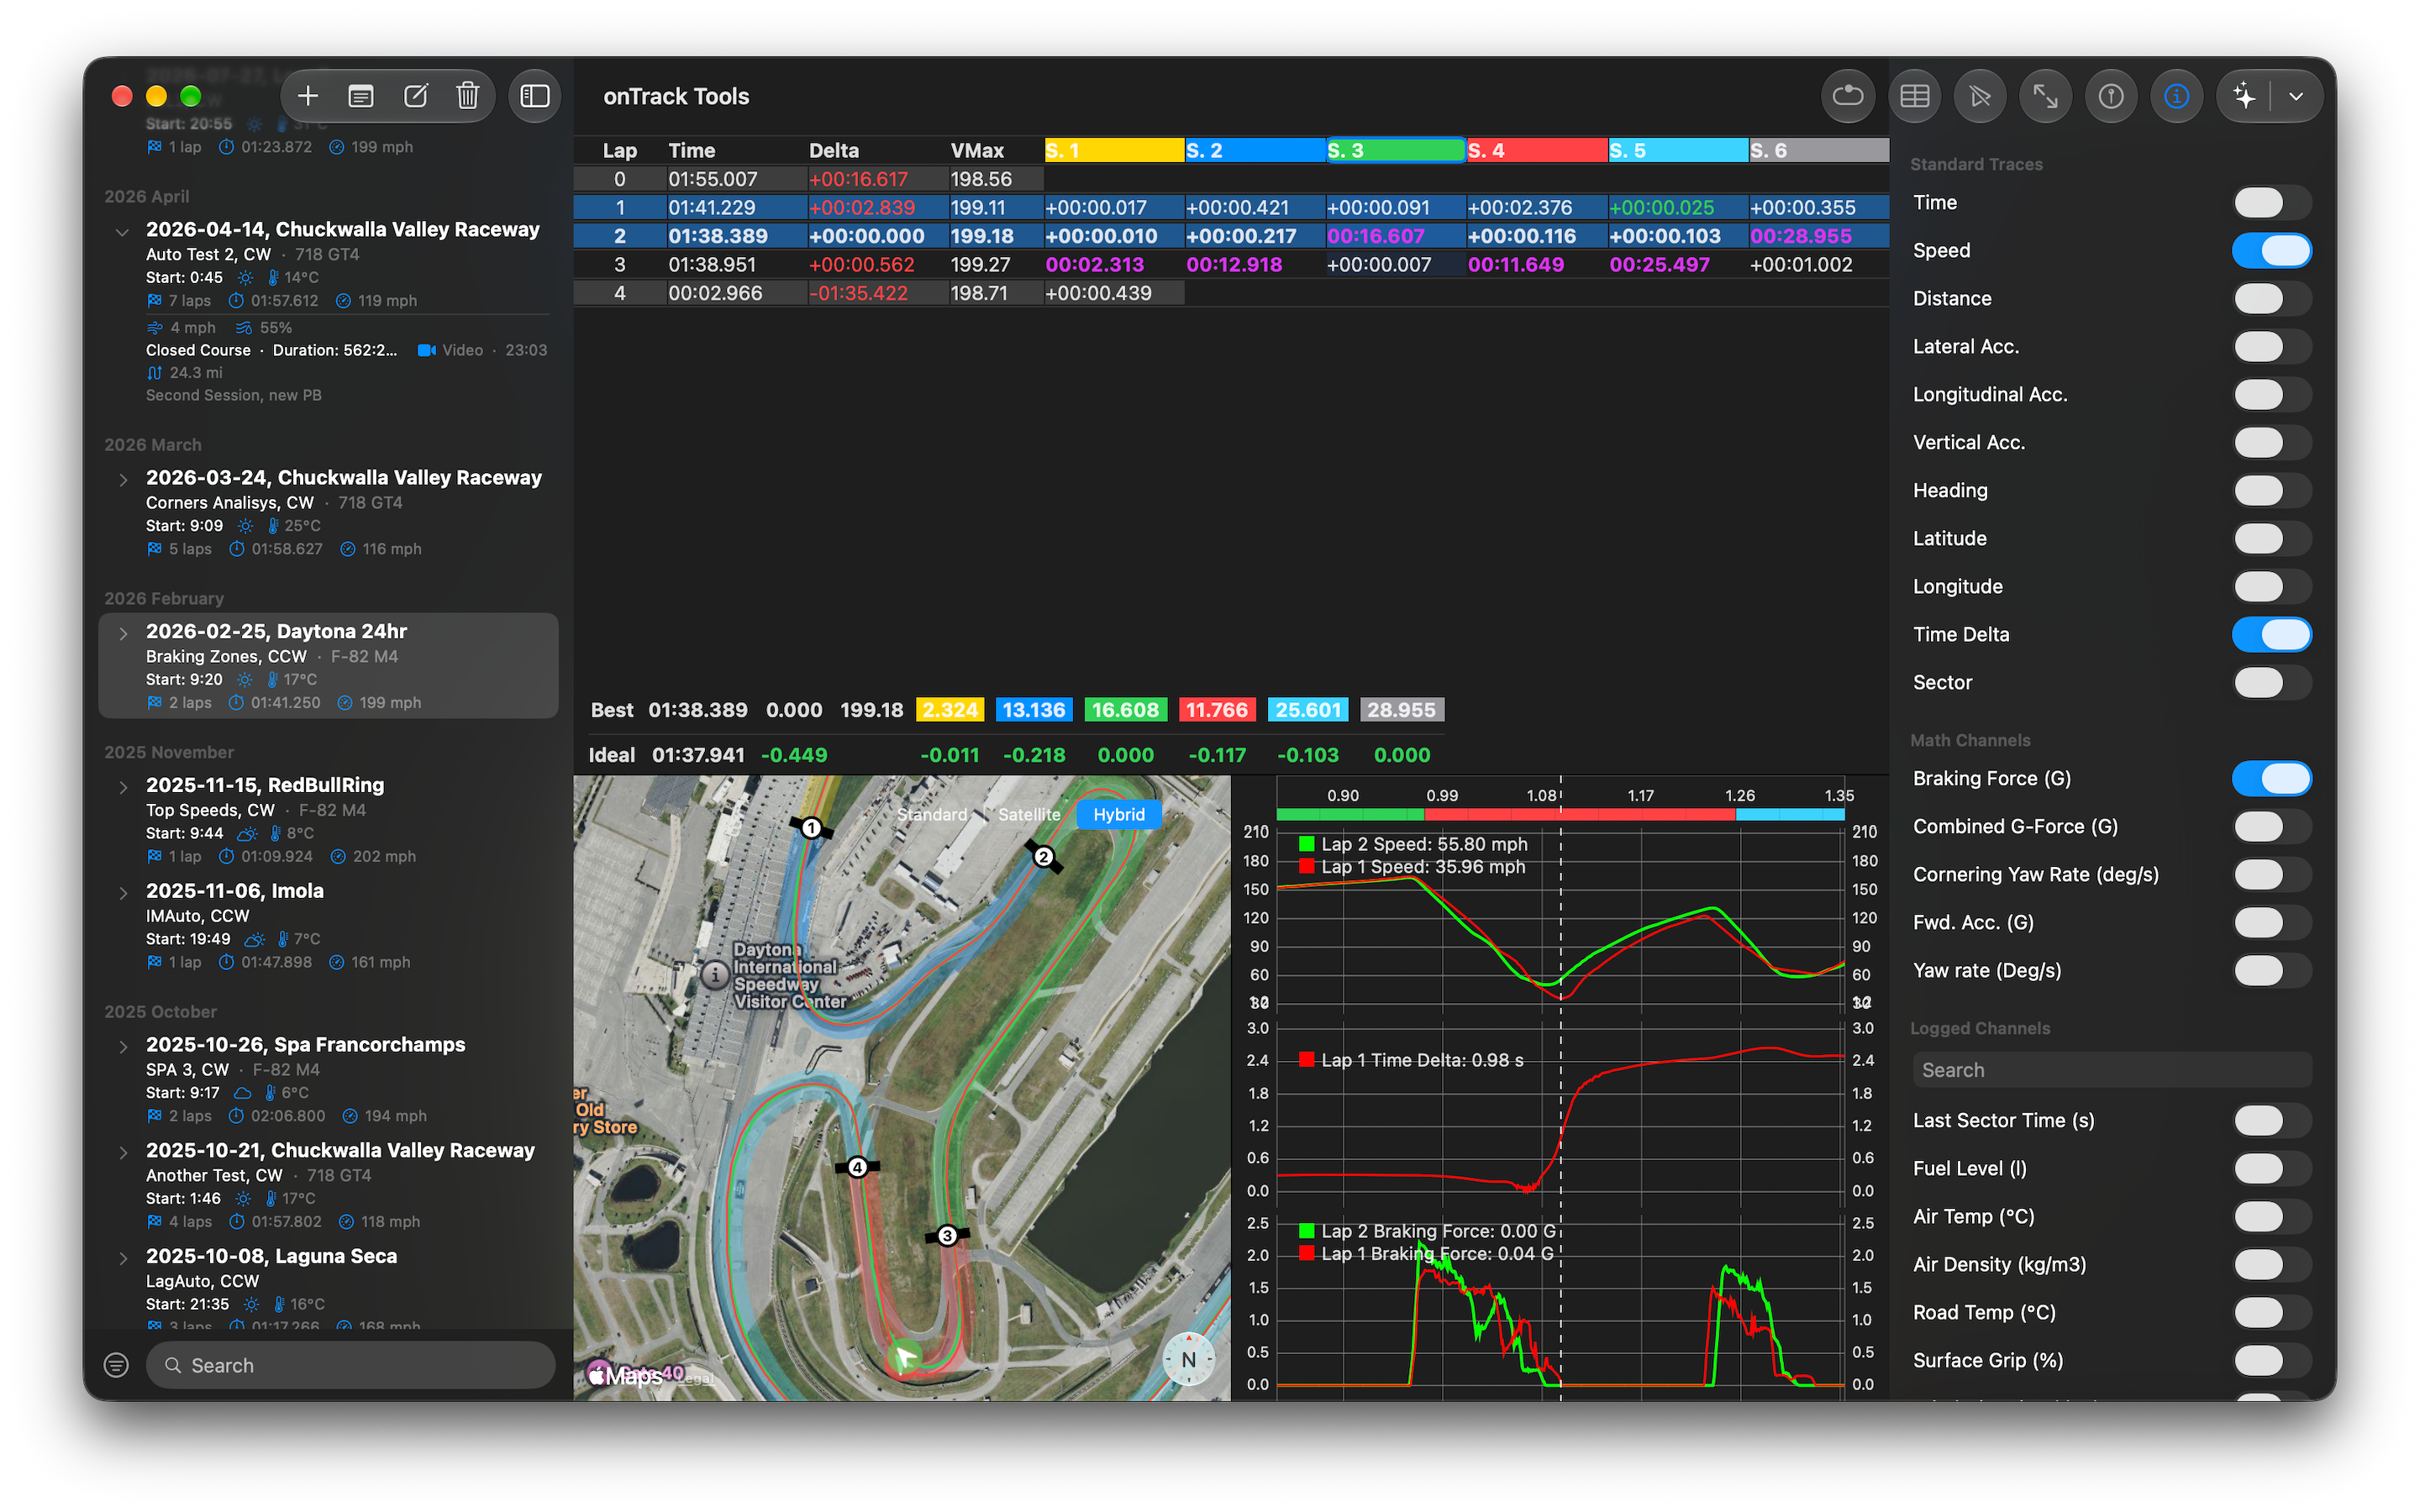Click the best sector 13.136 blue badge
The width and height of the screenshot is (2420, 1512).
pyautogui.click(x=1033, y=710)
